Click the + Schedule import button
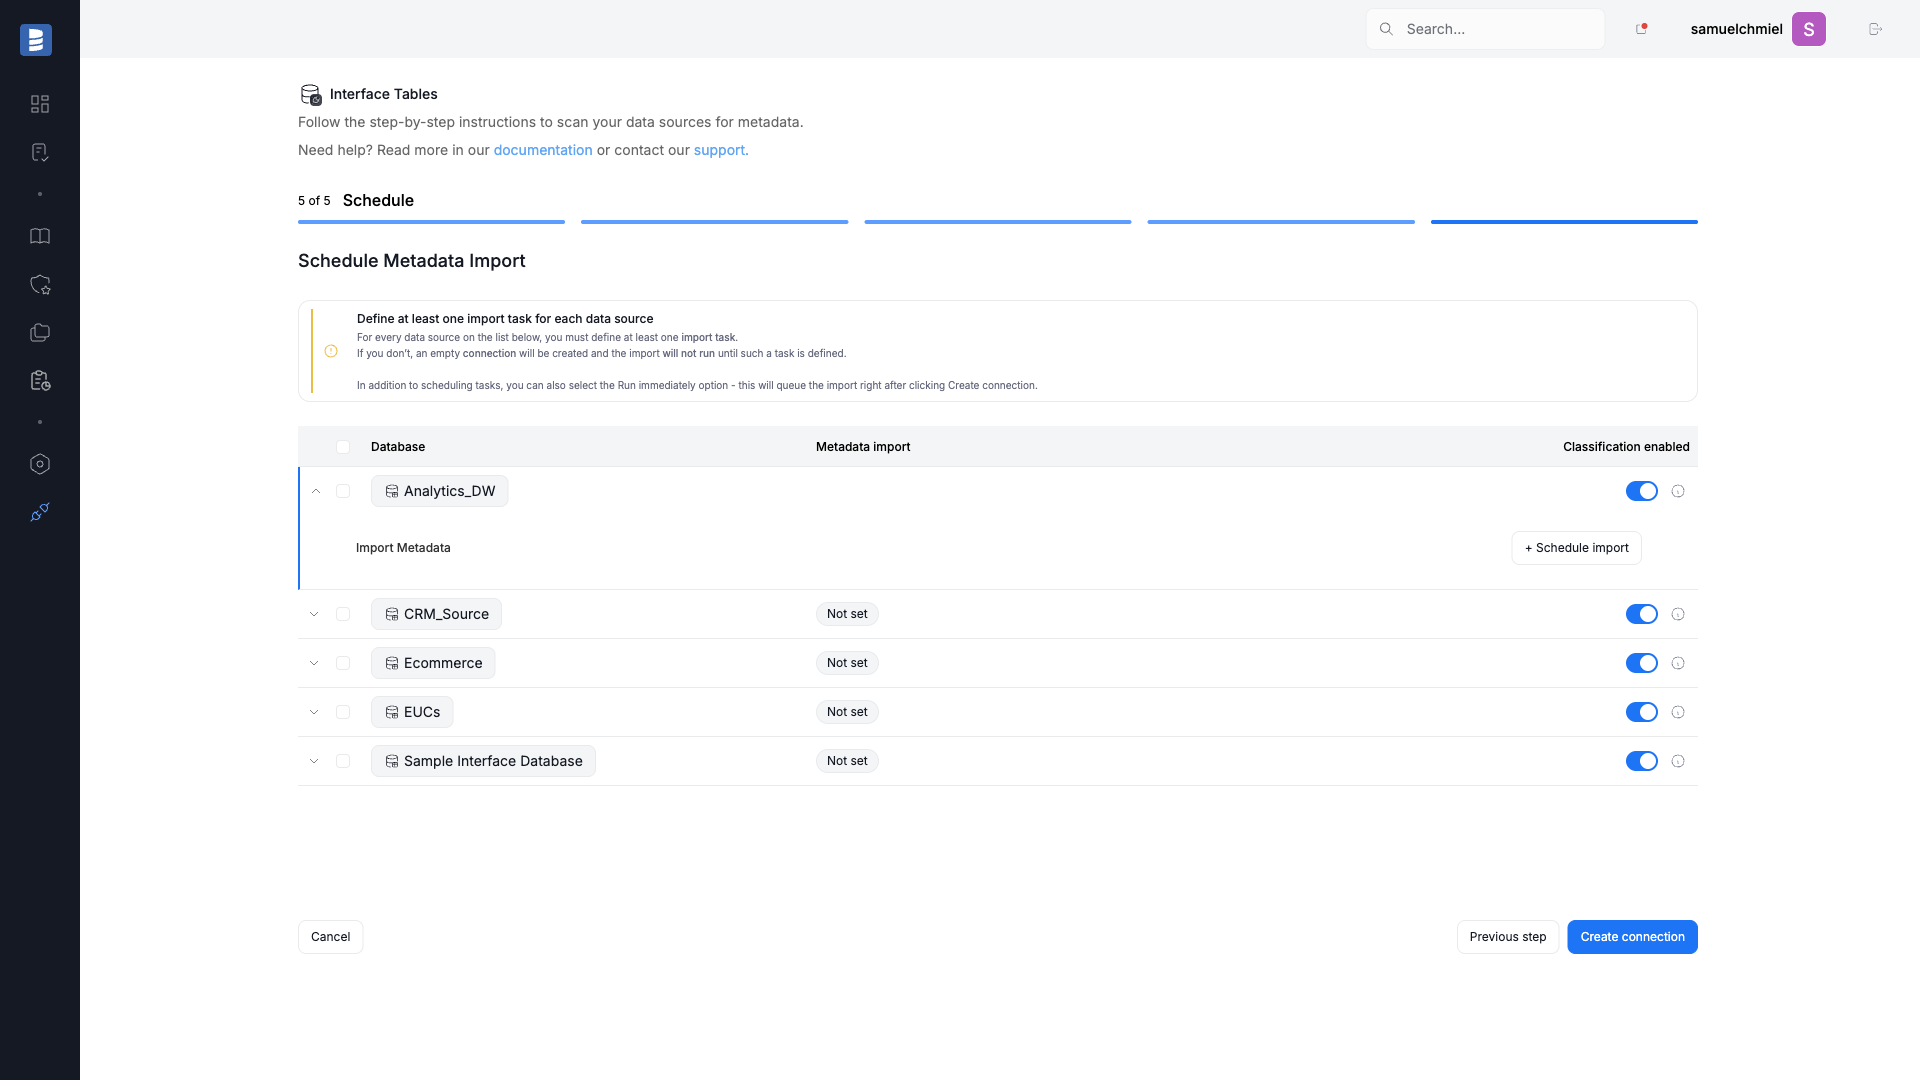1920x1080 pixels. [1576, 548]
